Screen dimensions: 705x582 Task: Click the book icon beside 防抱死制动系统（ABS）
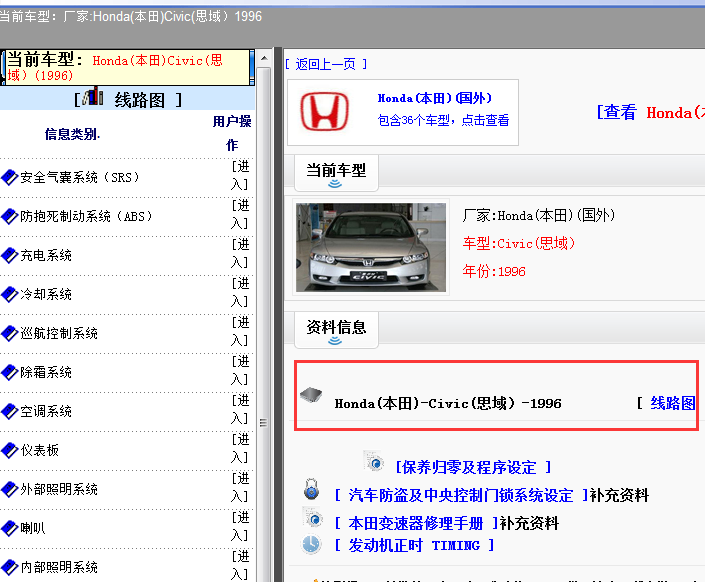coord(9,216)
